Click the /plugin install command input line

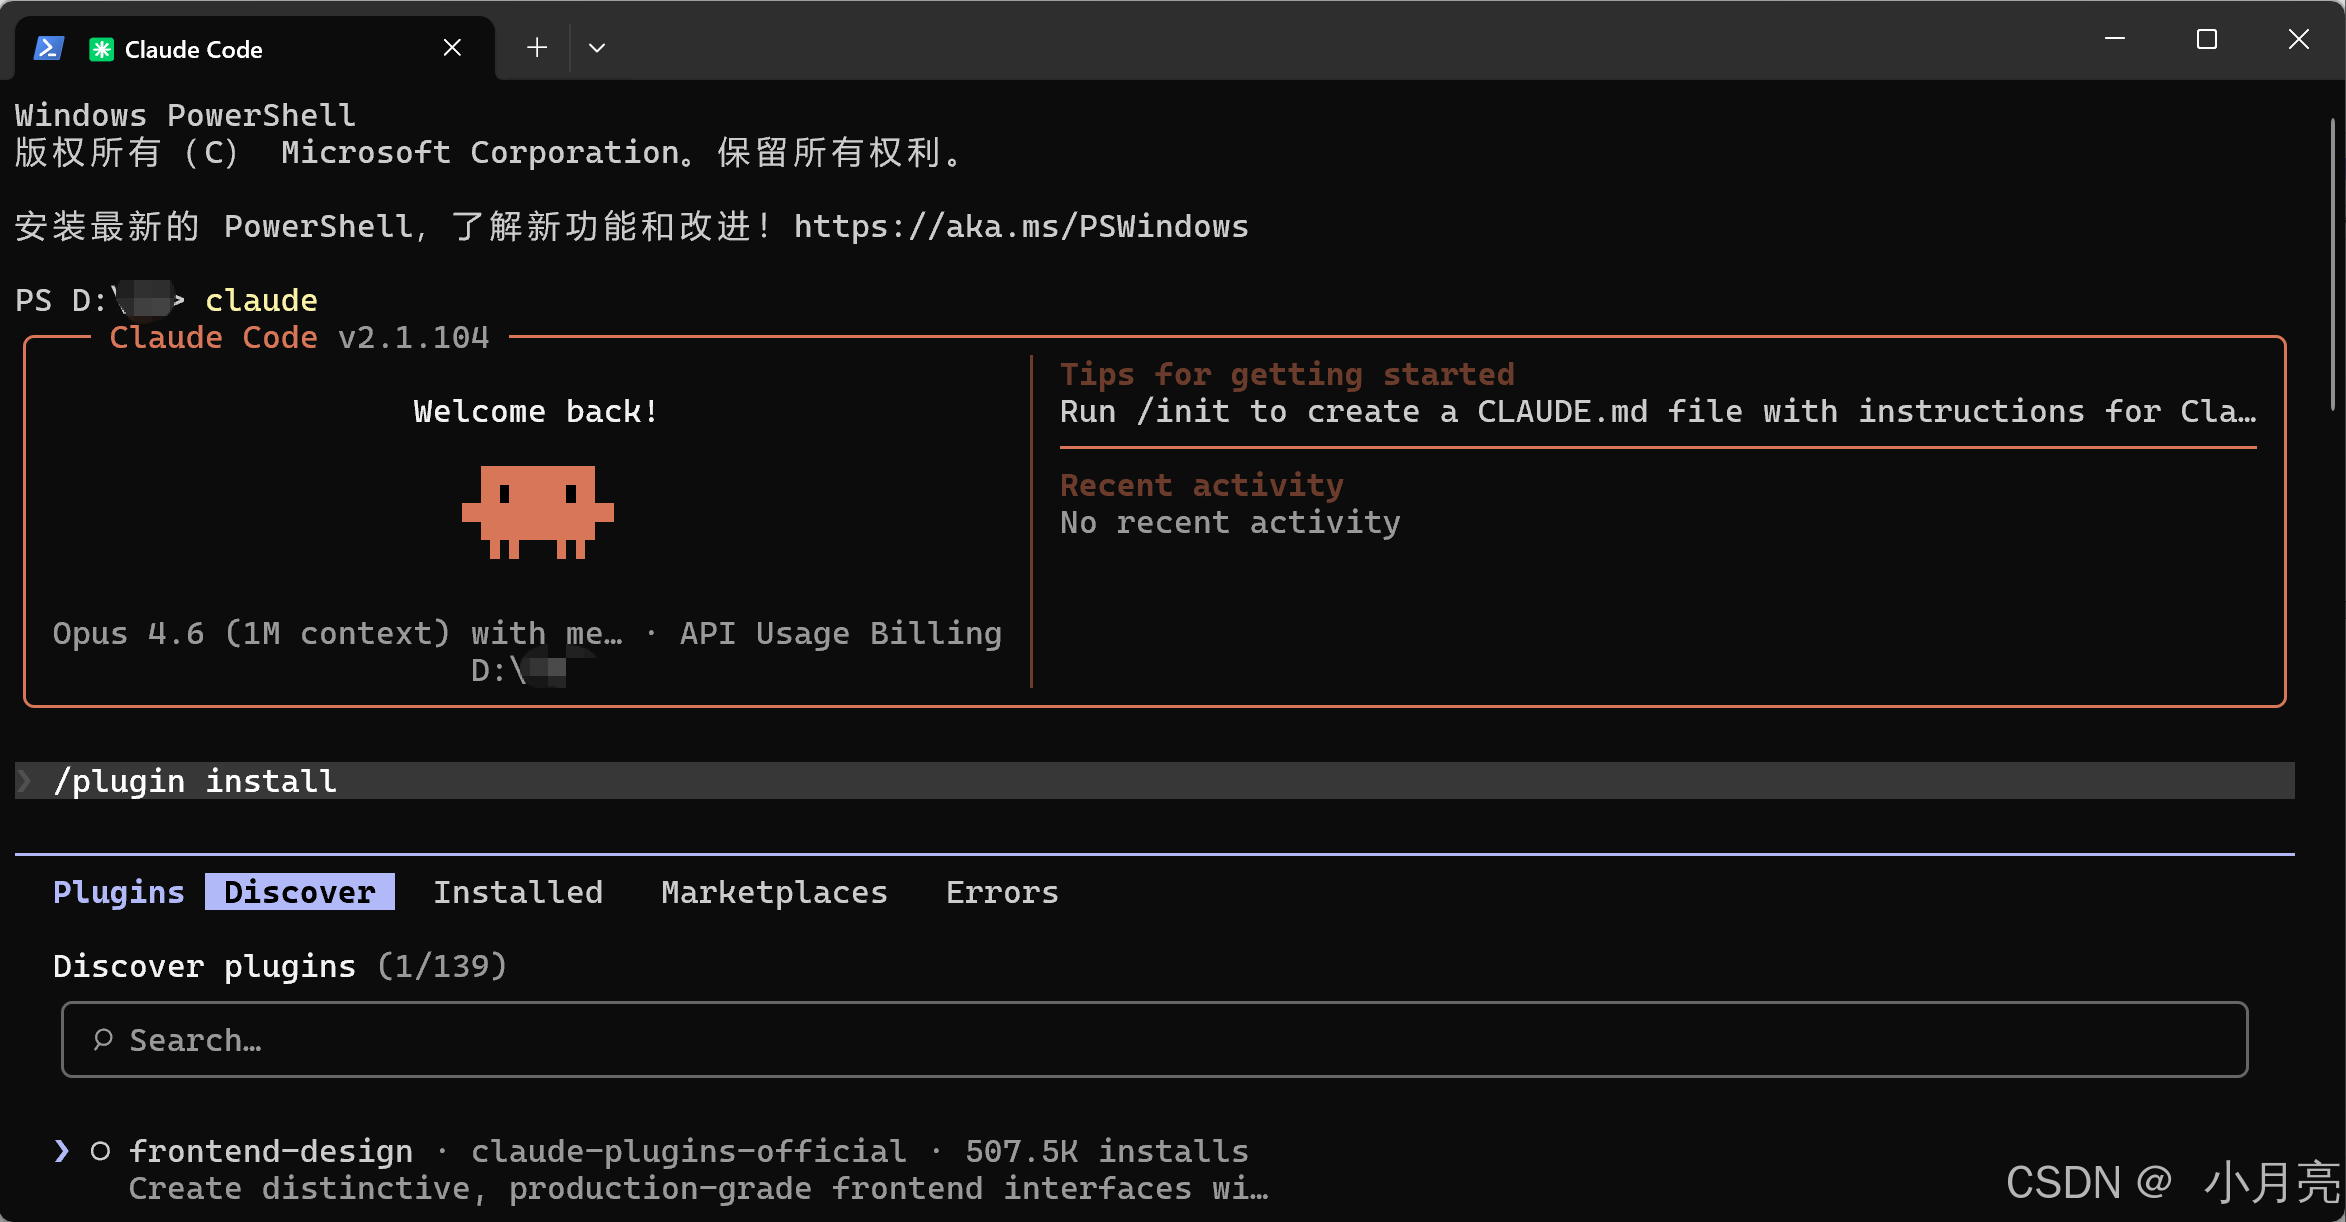coord(1155,781)
